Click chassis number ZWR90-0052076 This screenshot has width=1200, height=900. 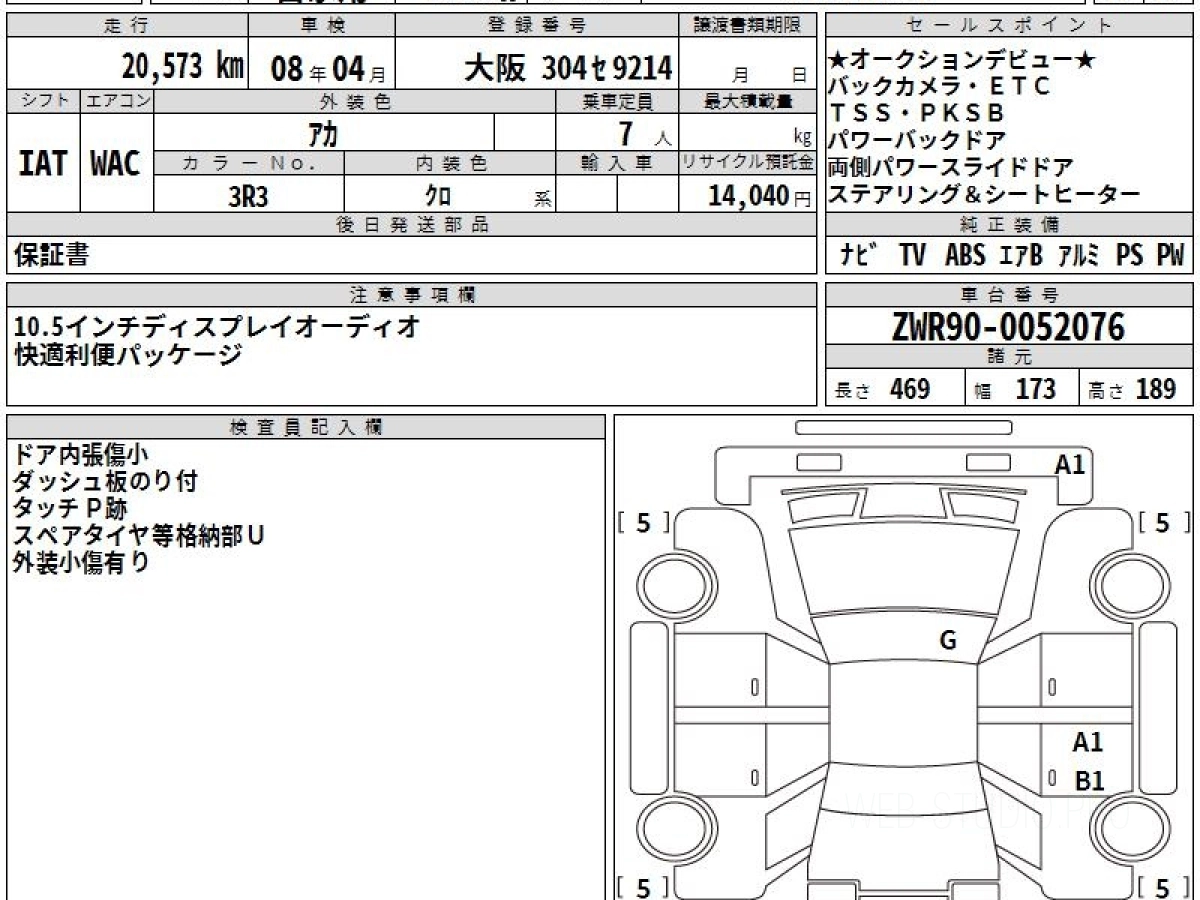[x=1008, y=326]
